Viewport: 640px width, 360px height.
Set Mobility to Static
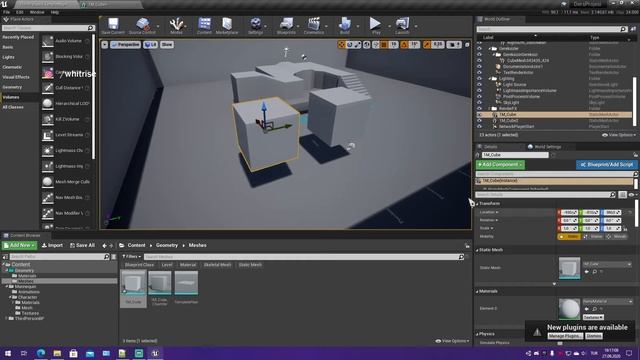click(x=569, y=236)
